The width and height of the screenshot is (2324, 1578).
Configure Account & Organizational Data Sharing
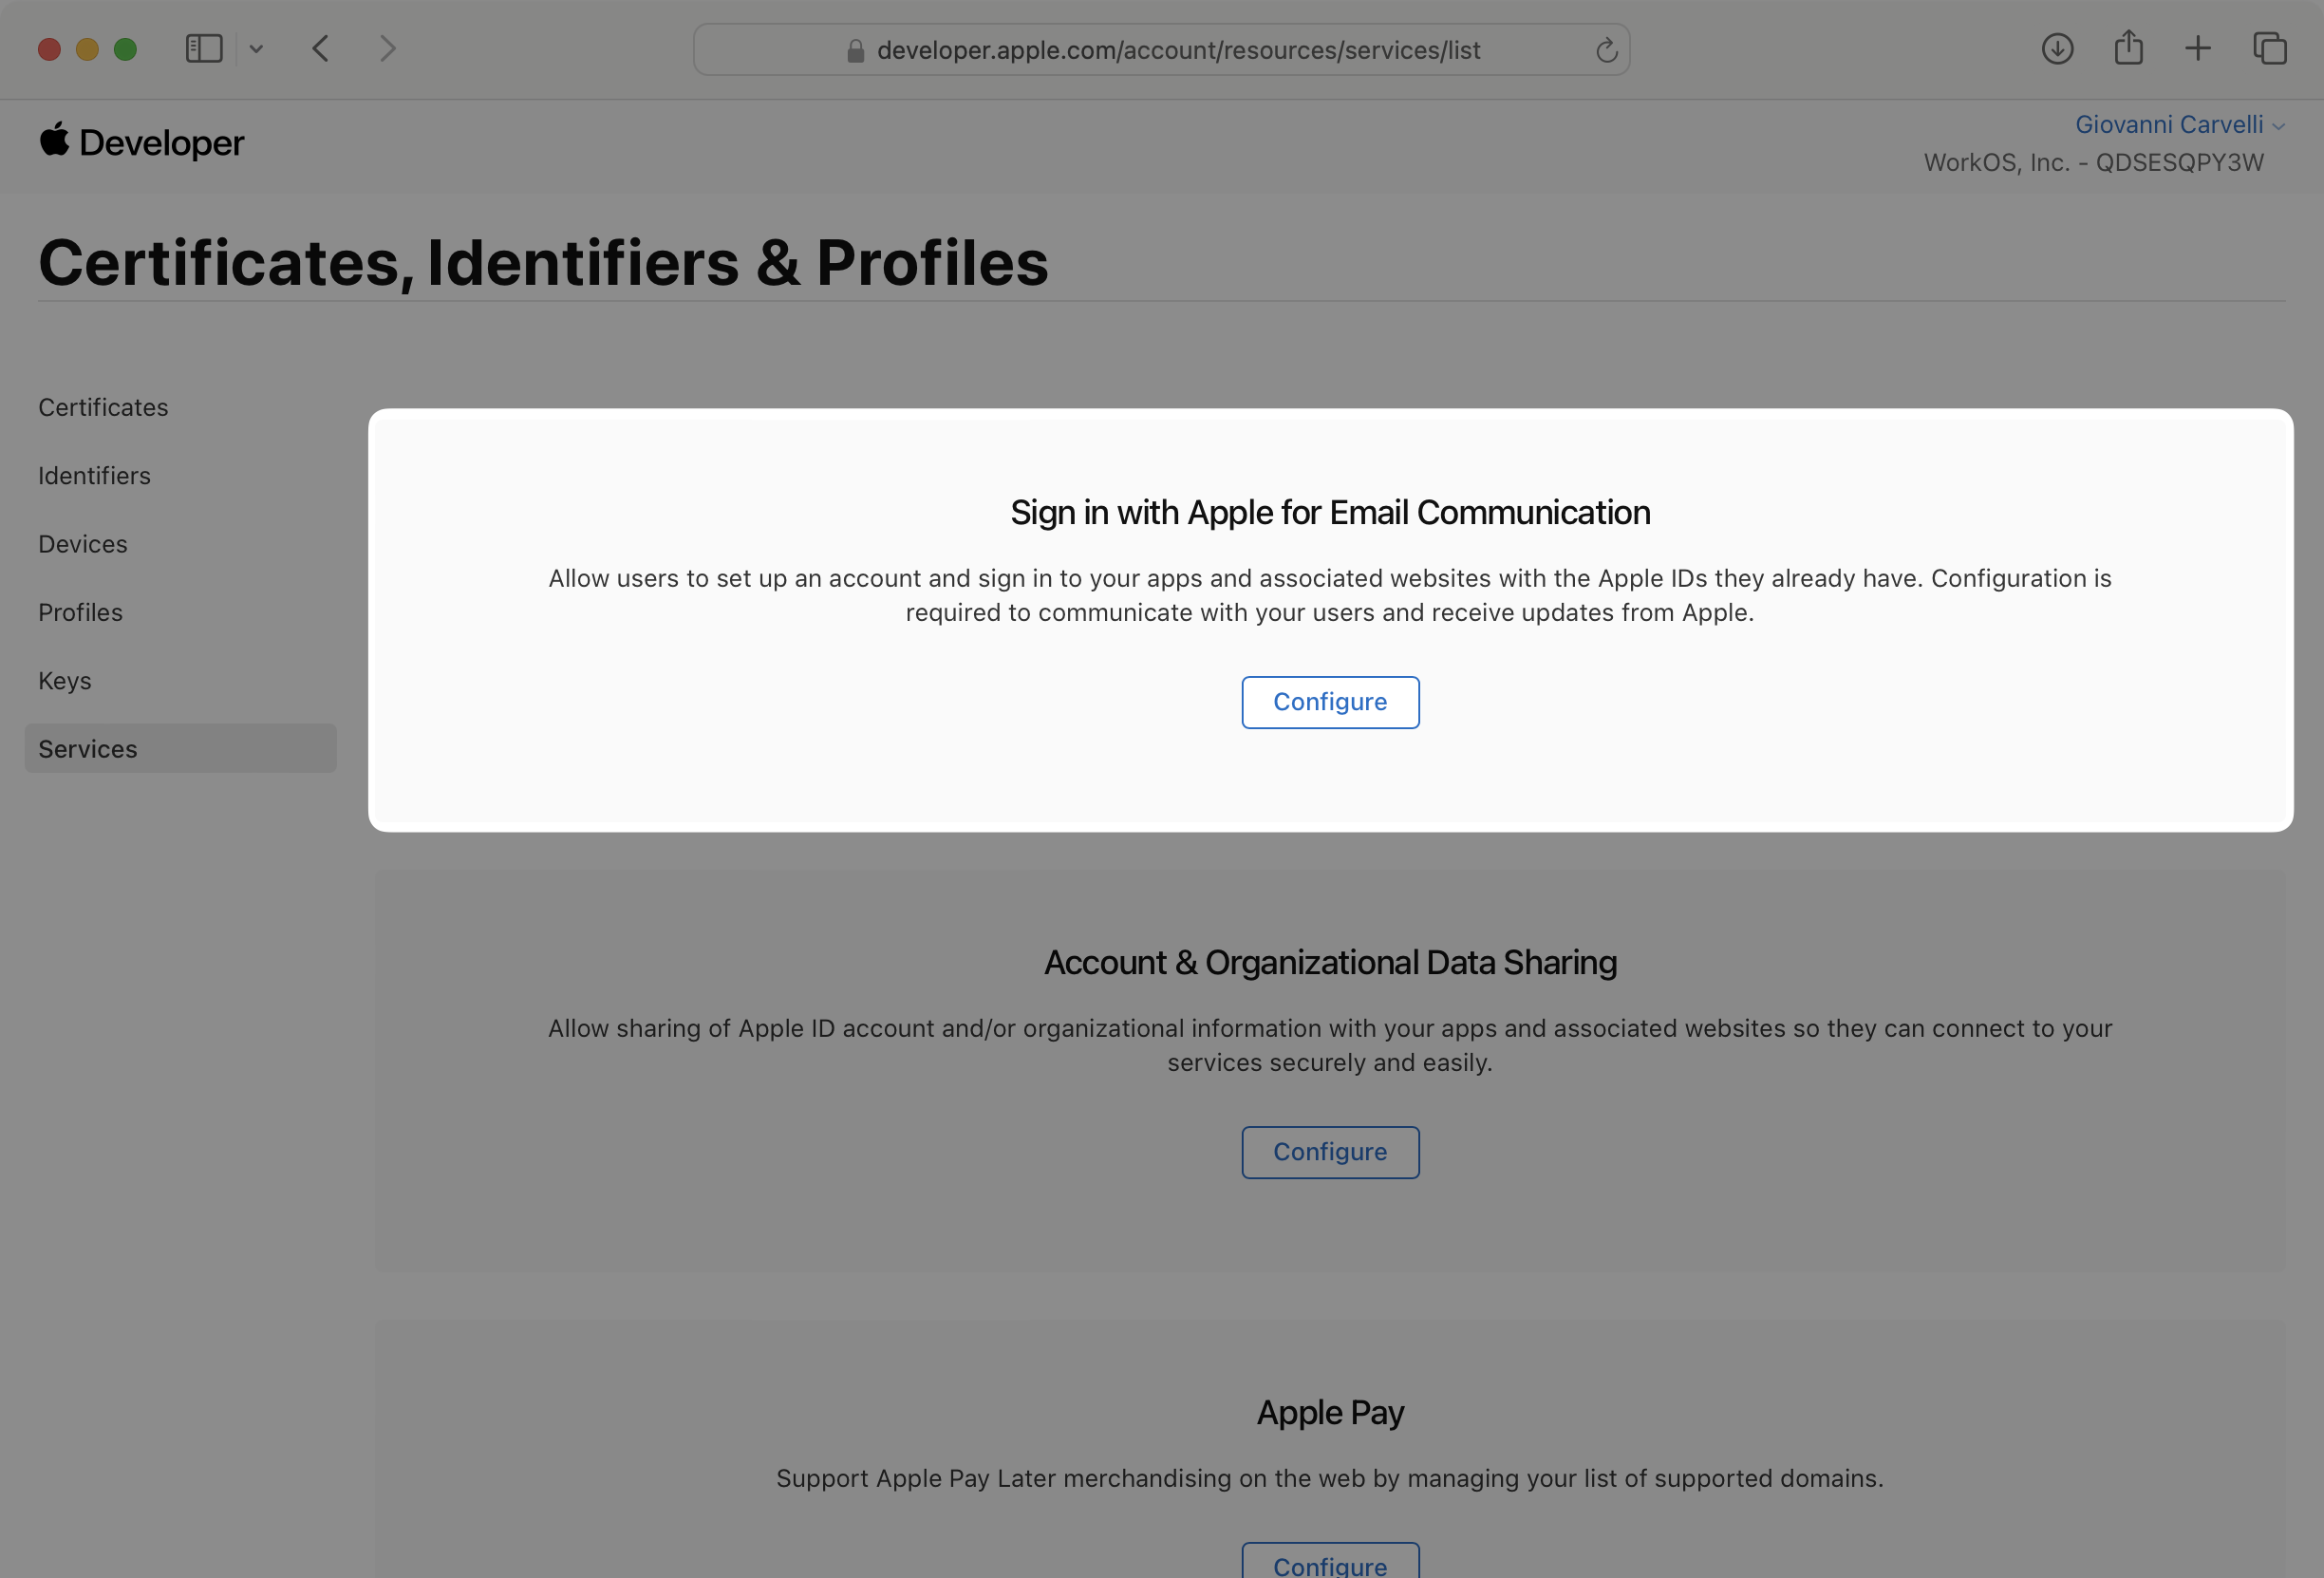tap(1330, 1152)
